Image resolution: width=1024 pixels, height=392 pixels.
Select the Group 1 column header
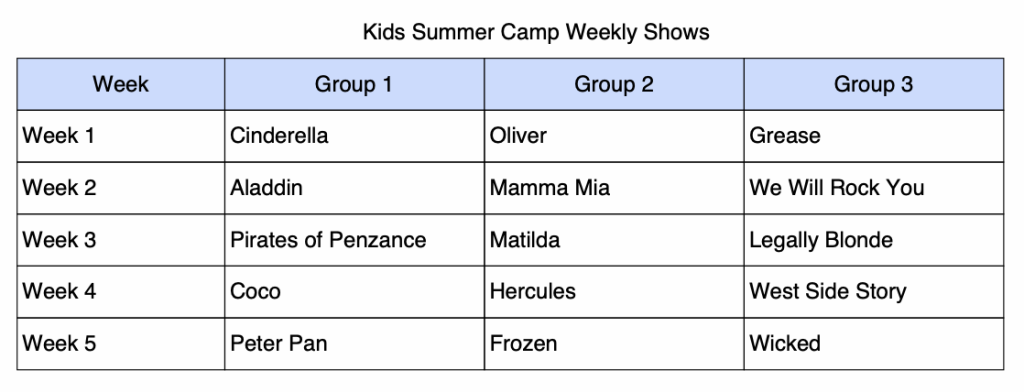pyautogui.click(x=355, y=84)
